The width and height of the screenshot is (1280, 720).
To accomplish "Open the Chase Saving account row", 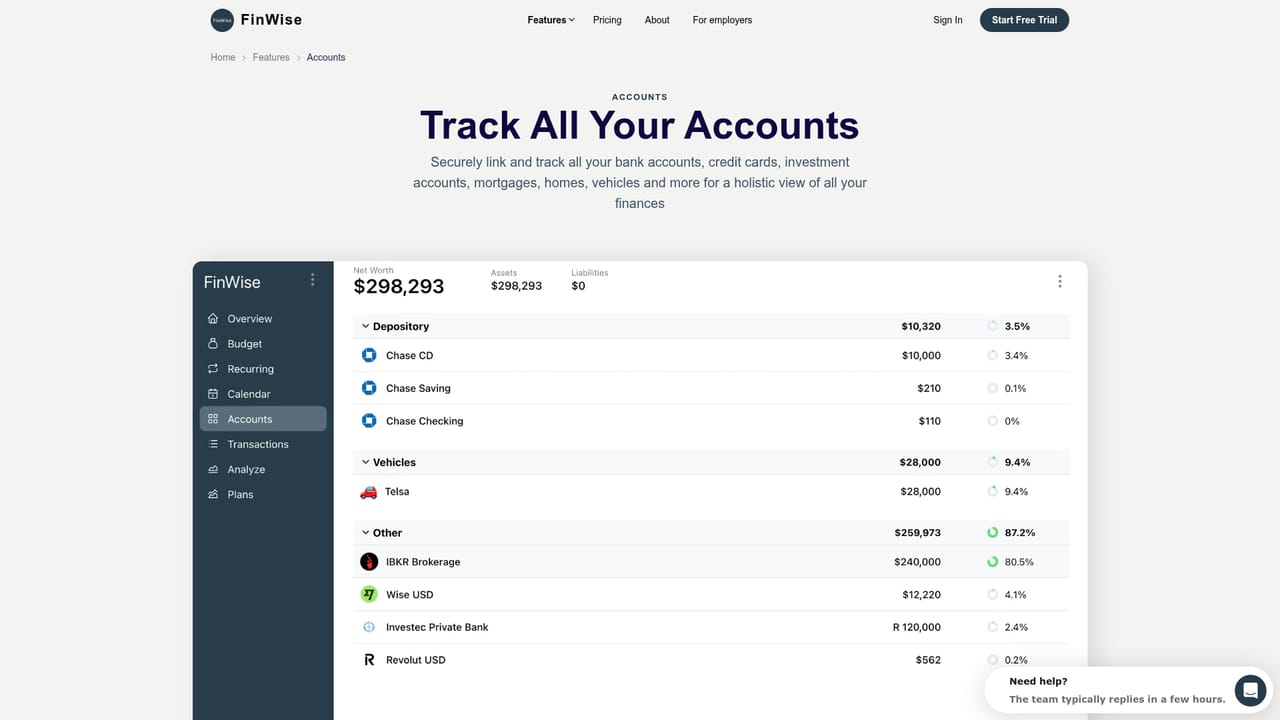I will pyautogui.click(x=711, y=388).
